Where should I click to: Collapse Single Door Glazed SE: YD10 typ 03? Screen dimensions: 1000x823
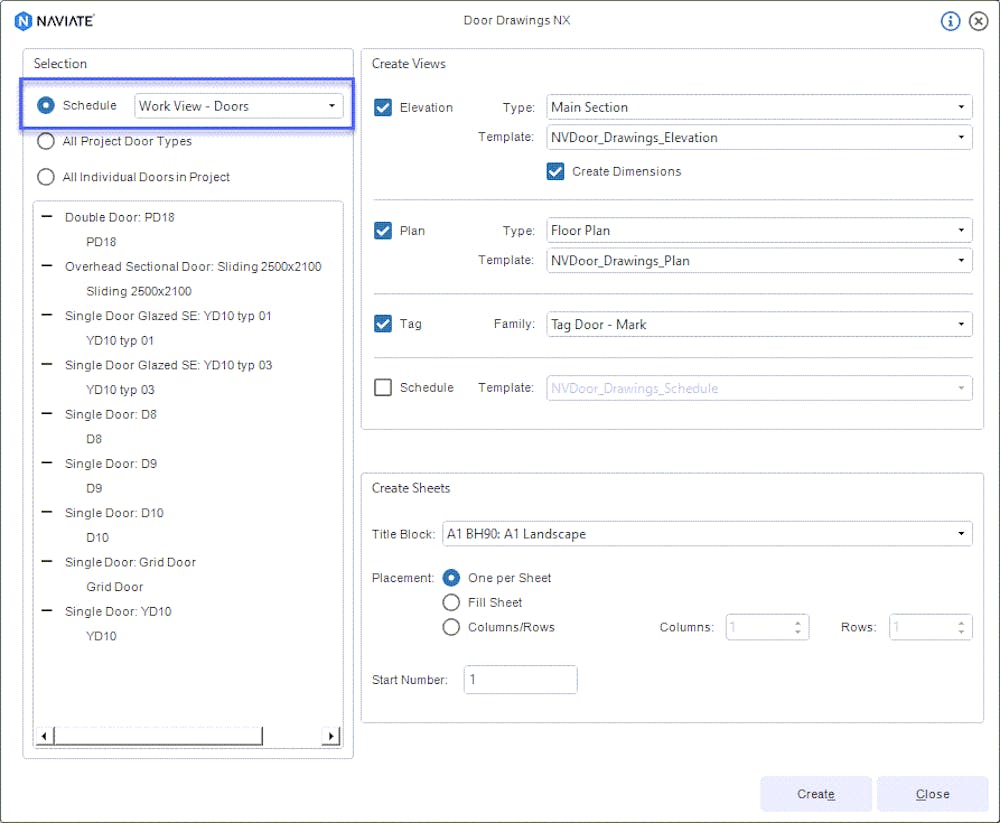click(x=47, y=364)
